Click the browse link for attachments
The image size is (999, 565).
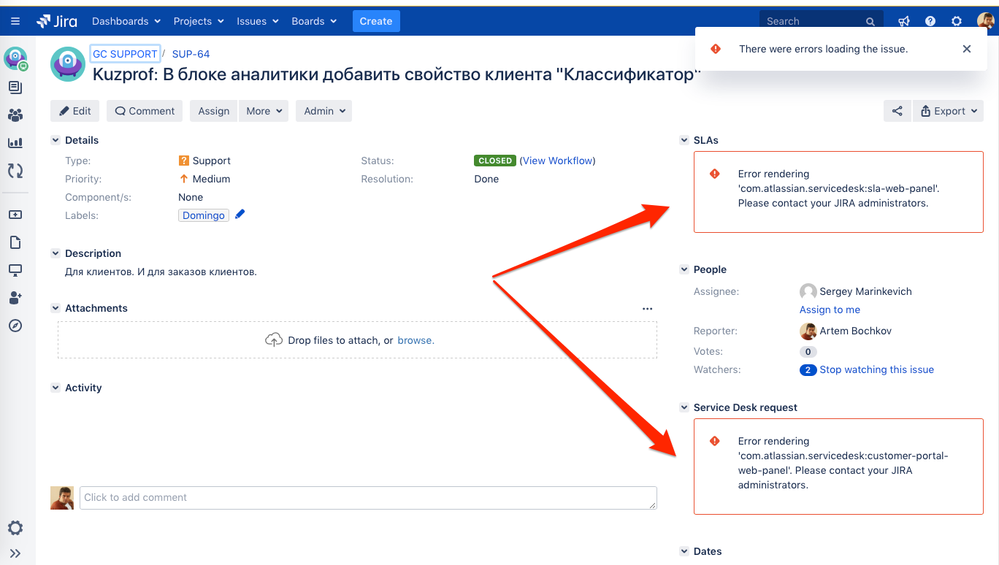(415, 340)
